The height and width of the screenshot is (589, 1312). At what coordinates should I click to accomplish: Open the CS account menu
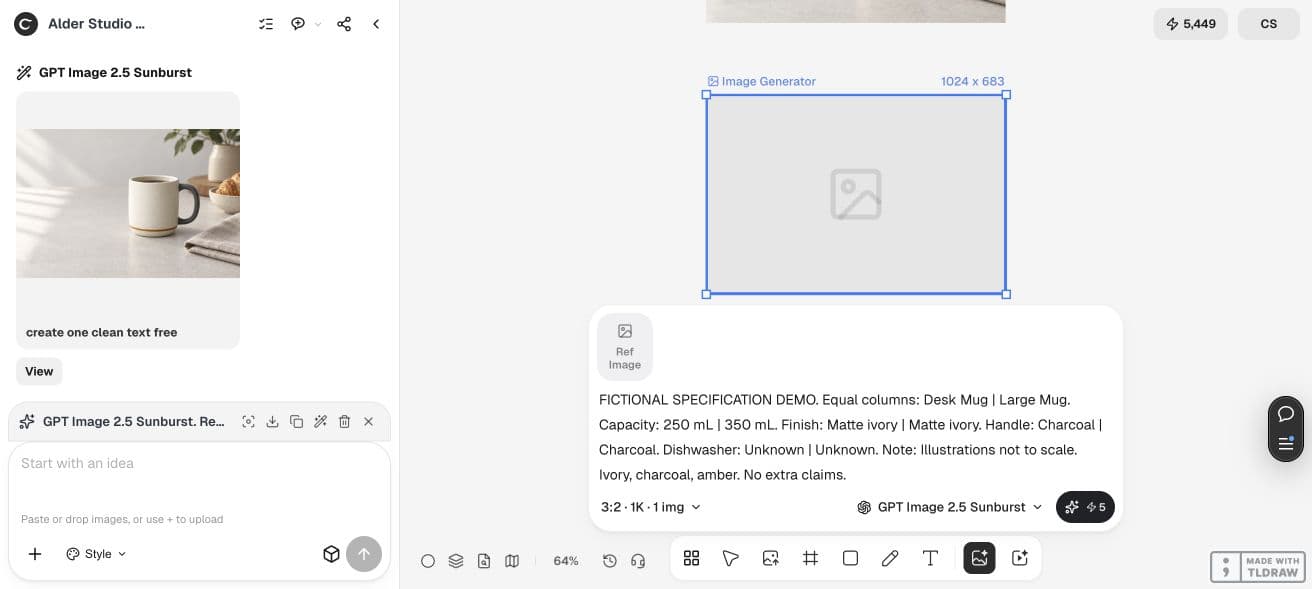click(1269, 24)
